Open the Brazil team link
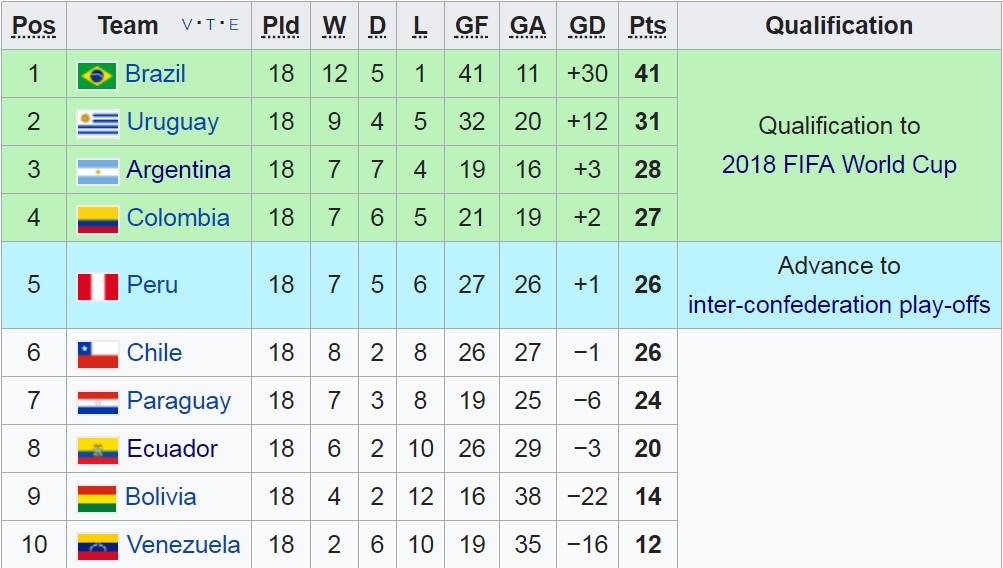Screen dimensions: 1003x568 pos(155,74)
